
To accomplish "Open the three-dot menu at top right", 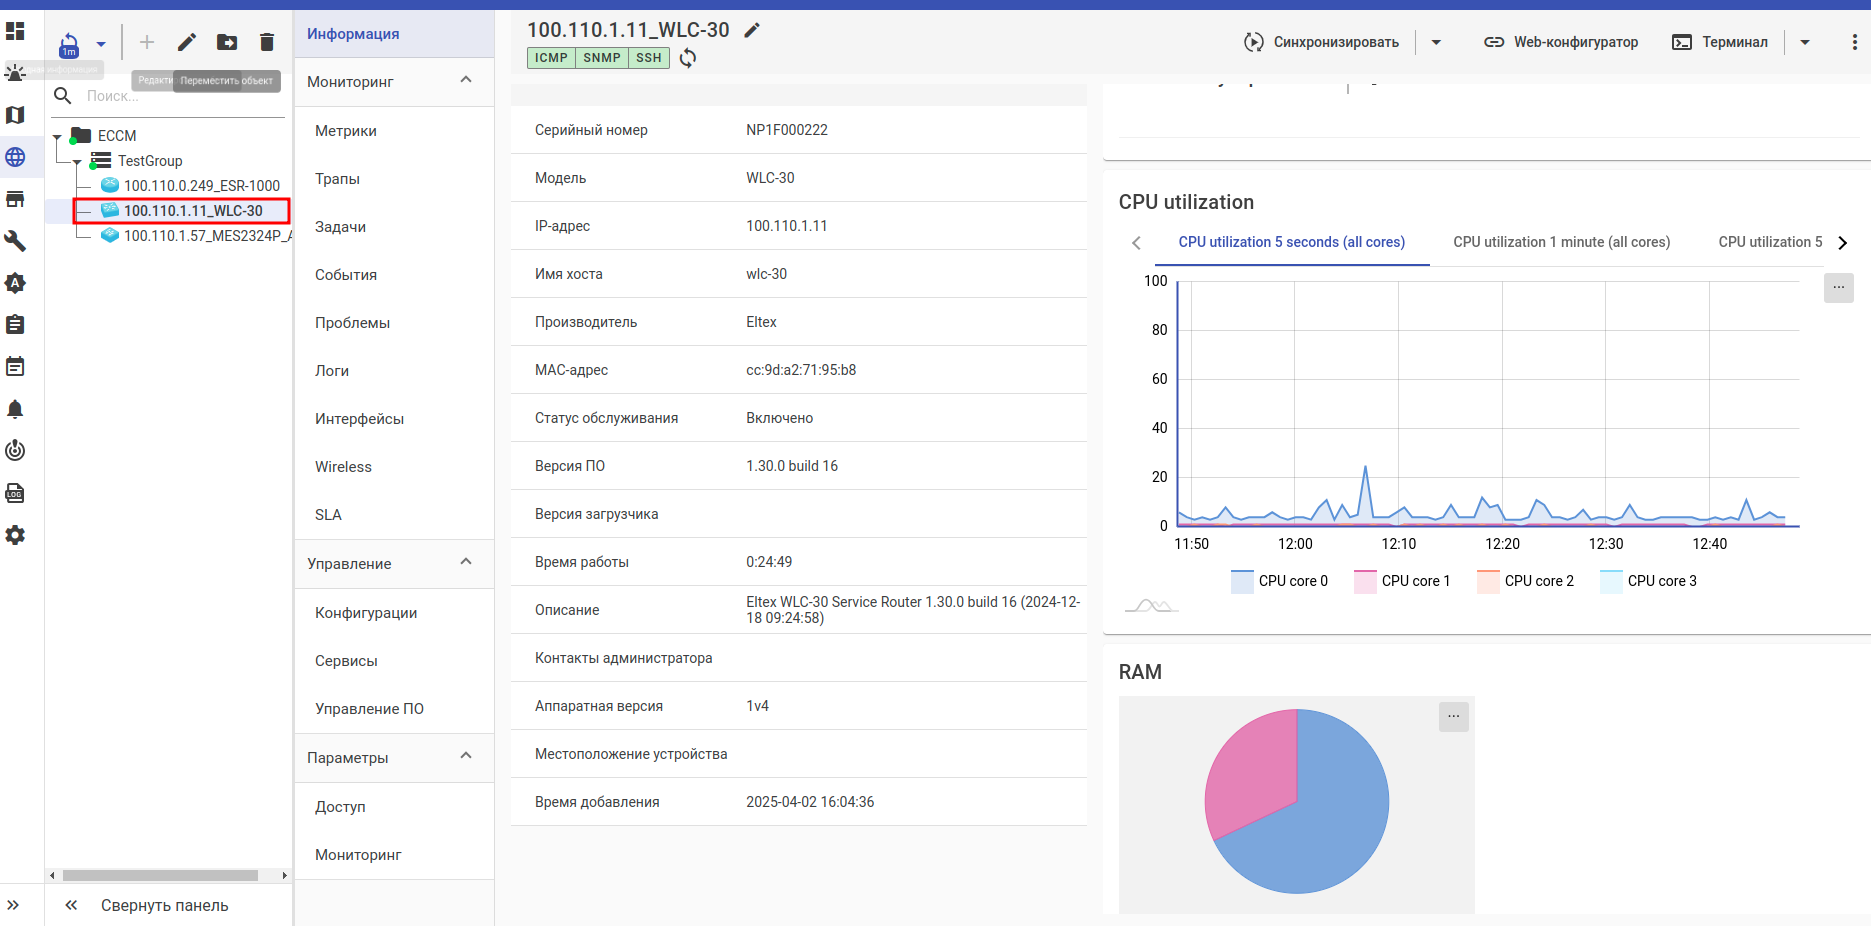I will click(x=1854, y=42).
